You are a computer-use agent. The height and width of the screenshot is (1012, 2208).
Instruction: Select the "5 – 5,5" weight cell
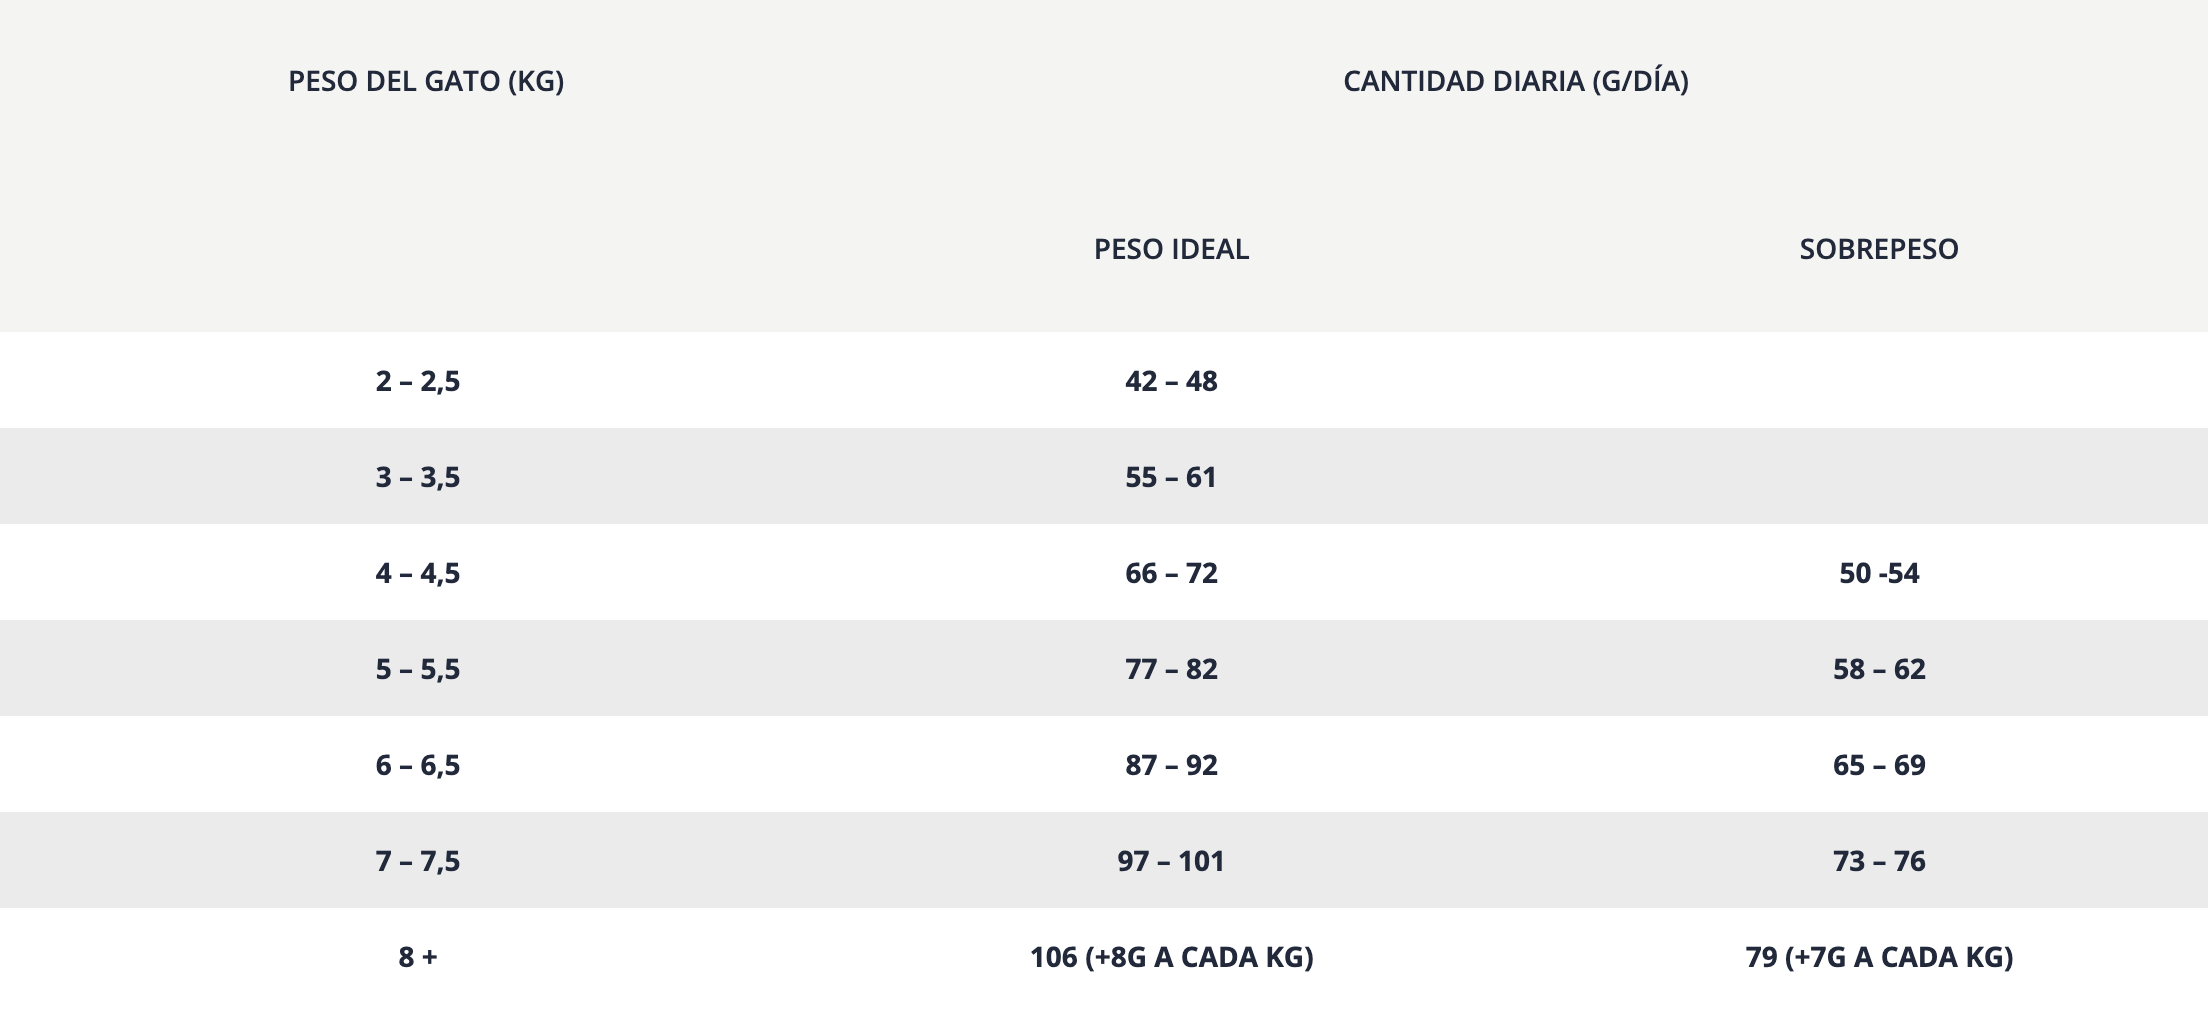click(418, 669)
